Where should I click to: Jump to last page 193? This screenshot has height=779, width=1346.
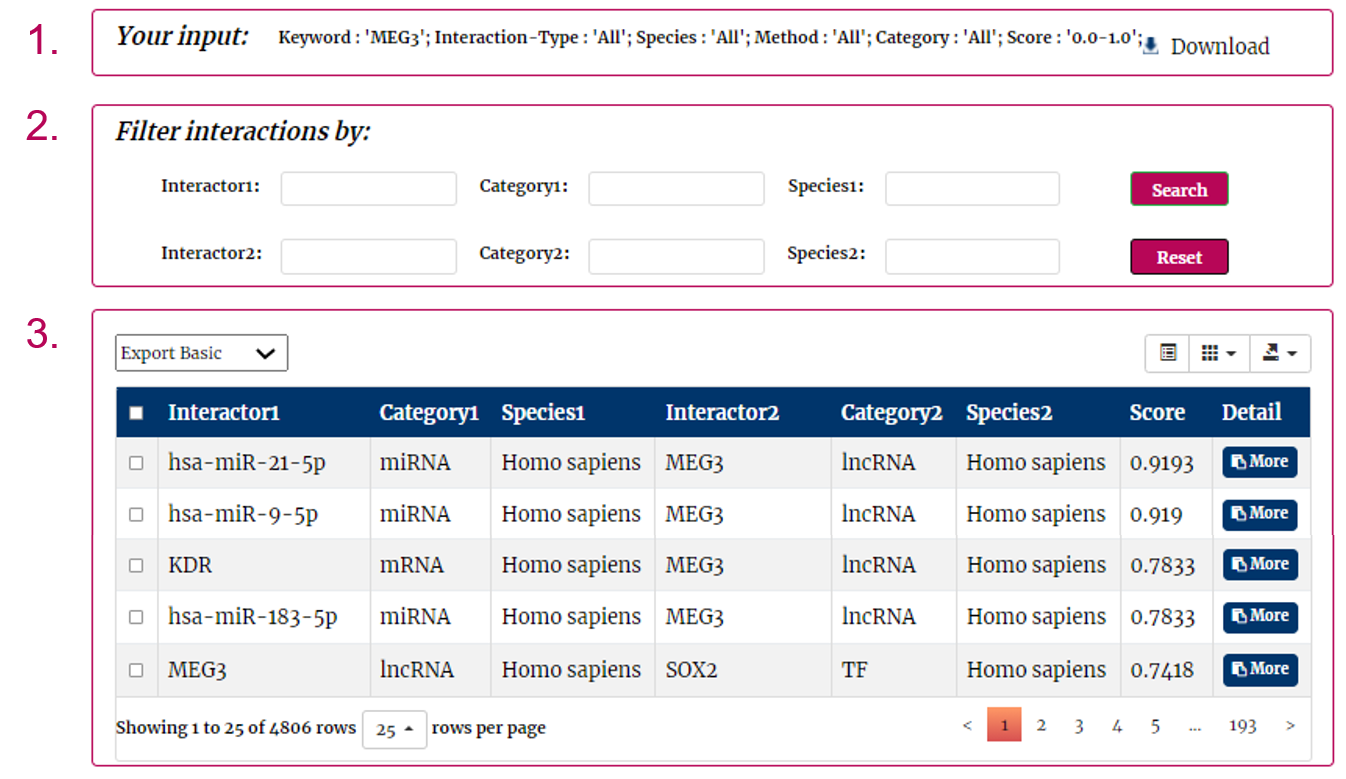[1242, 726]
